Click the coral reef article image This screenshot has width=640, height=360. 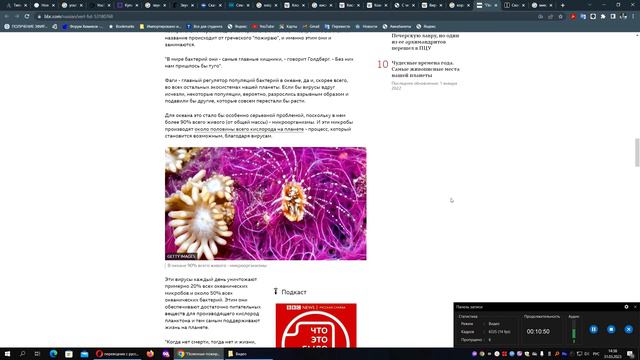tap(266, 203)
